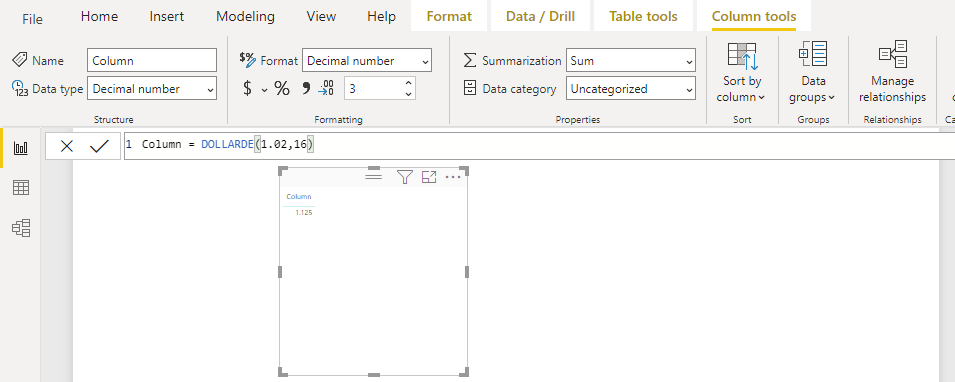Click the visual drag handle icon

click(373, 177)
